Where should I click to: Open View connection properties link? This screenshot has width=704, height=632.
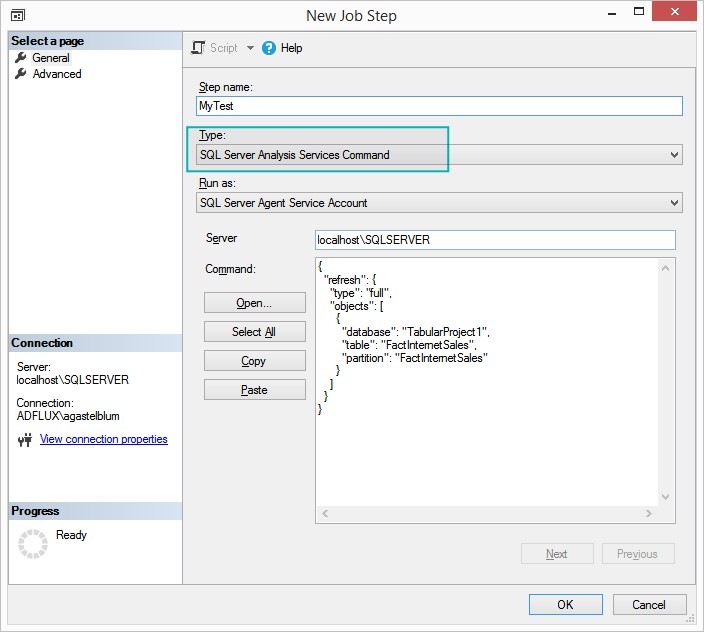coord(104,439)
